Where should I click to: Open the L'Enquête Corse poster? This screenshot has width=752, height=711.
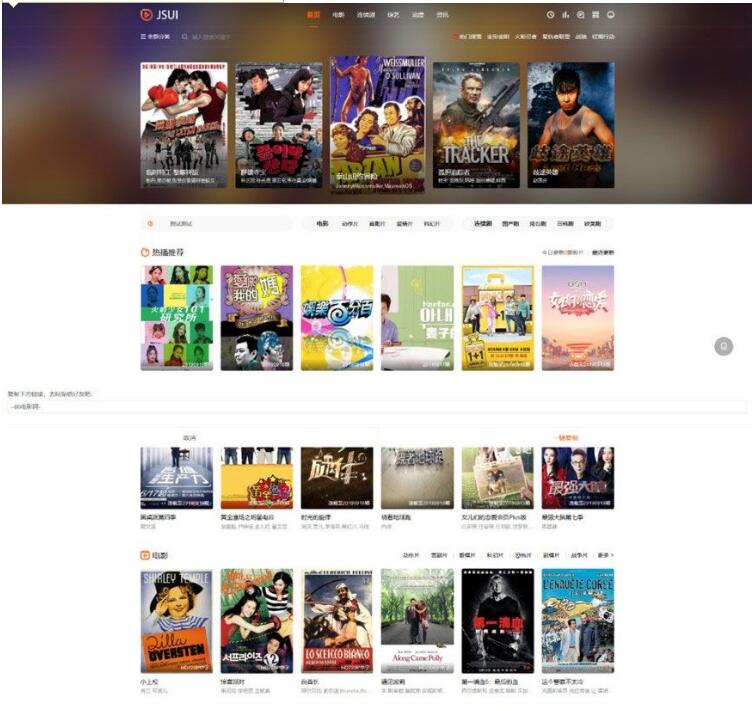pyautogui.click(x=578, y=621)
